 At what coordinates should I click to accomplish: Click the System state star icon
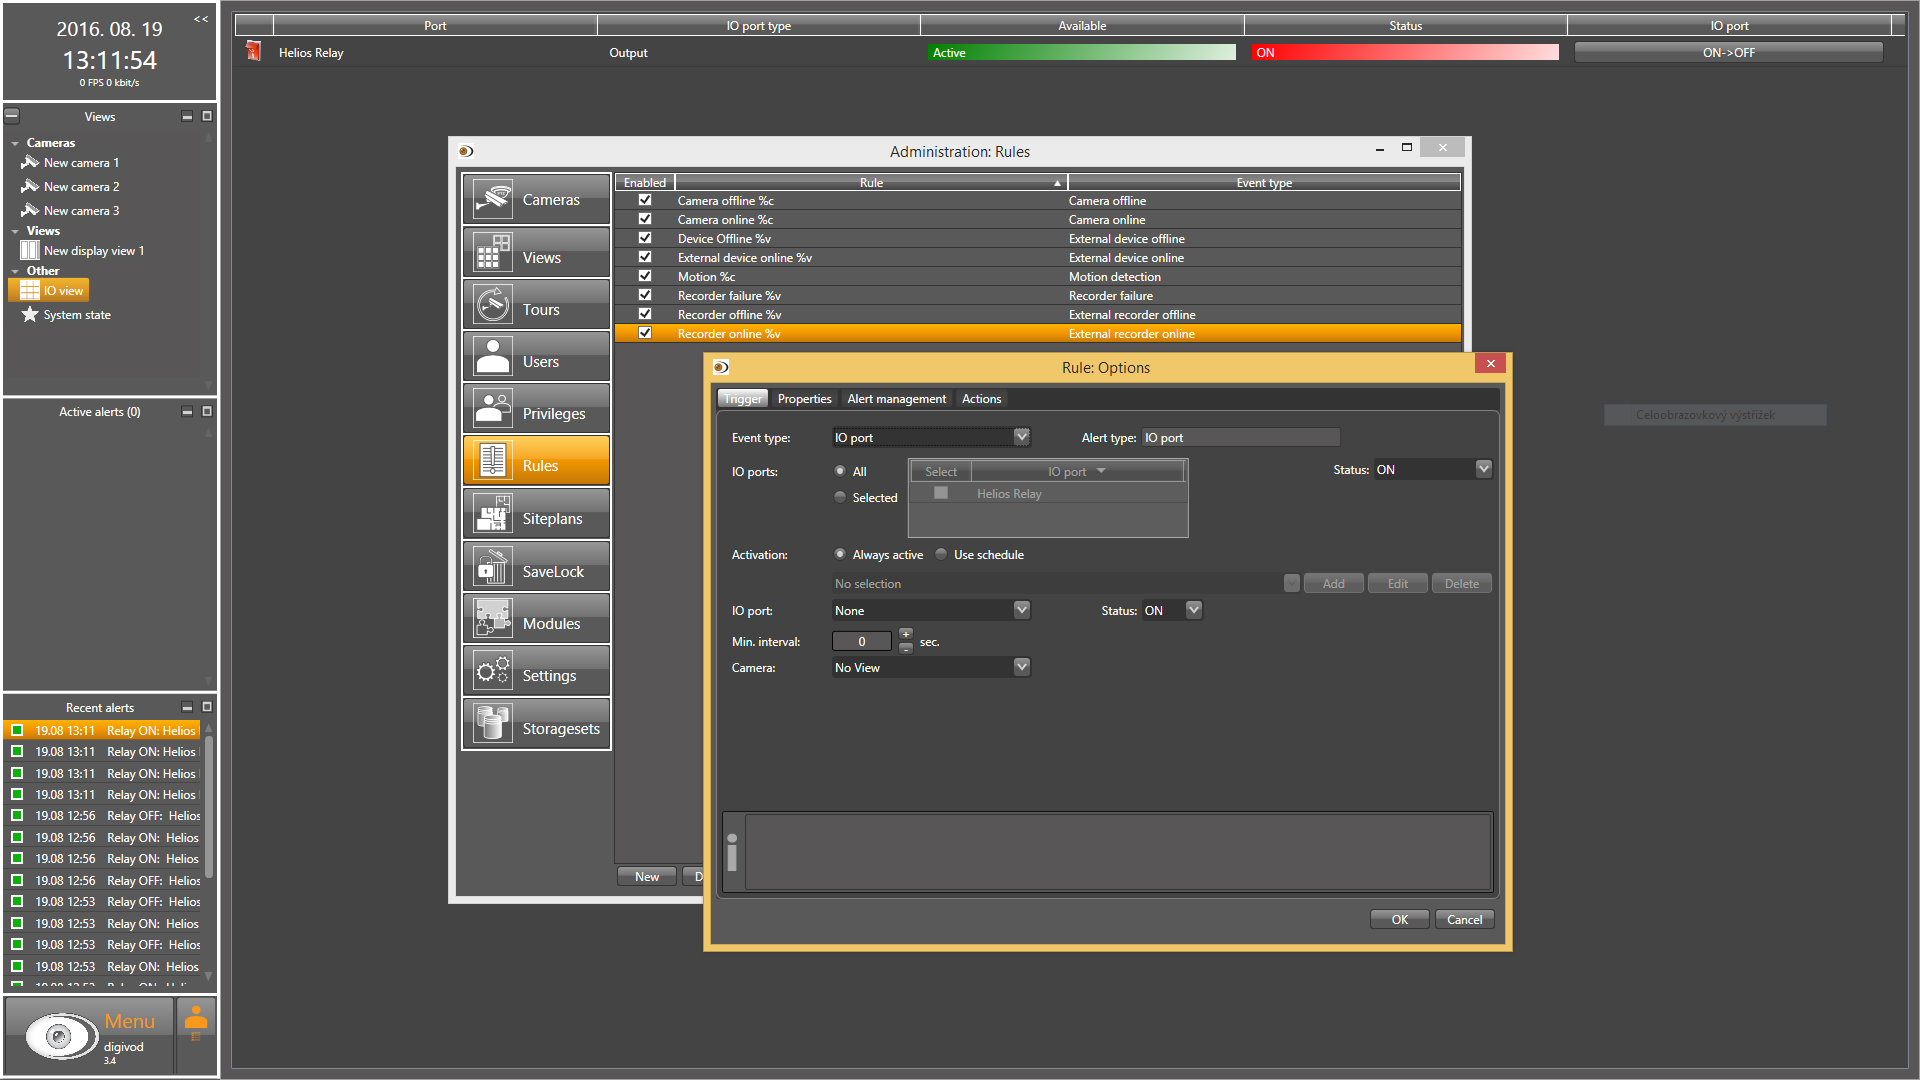[30, 315]
